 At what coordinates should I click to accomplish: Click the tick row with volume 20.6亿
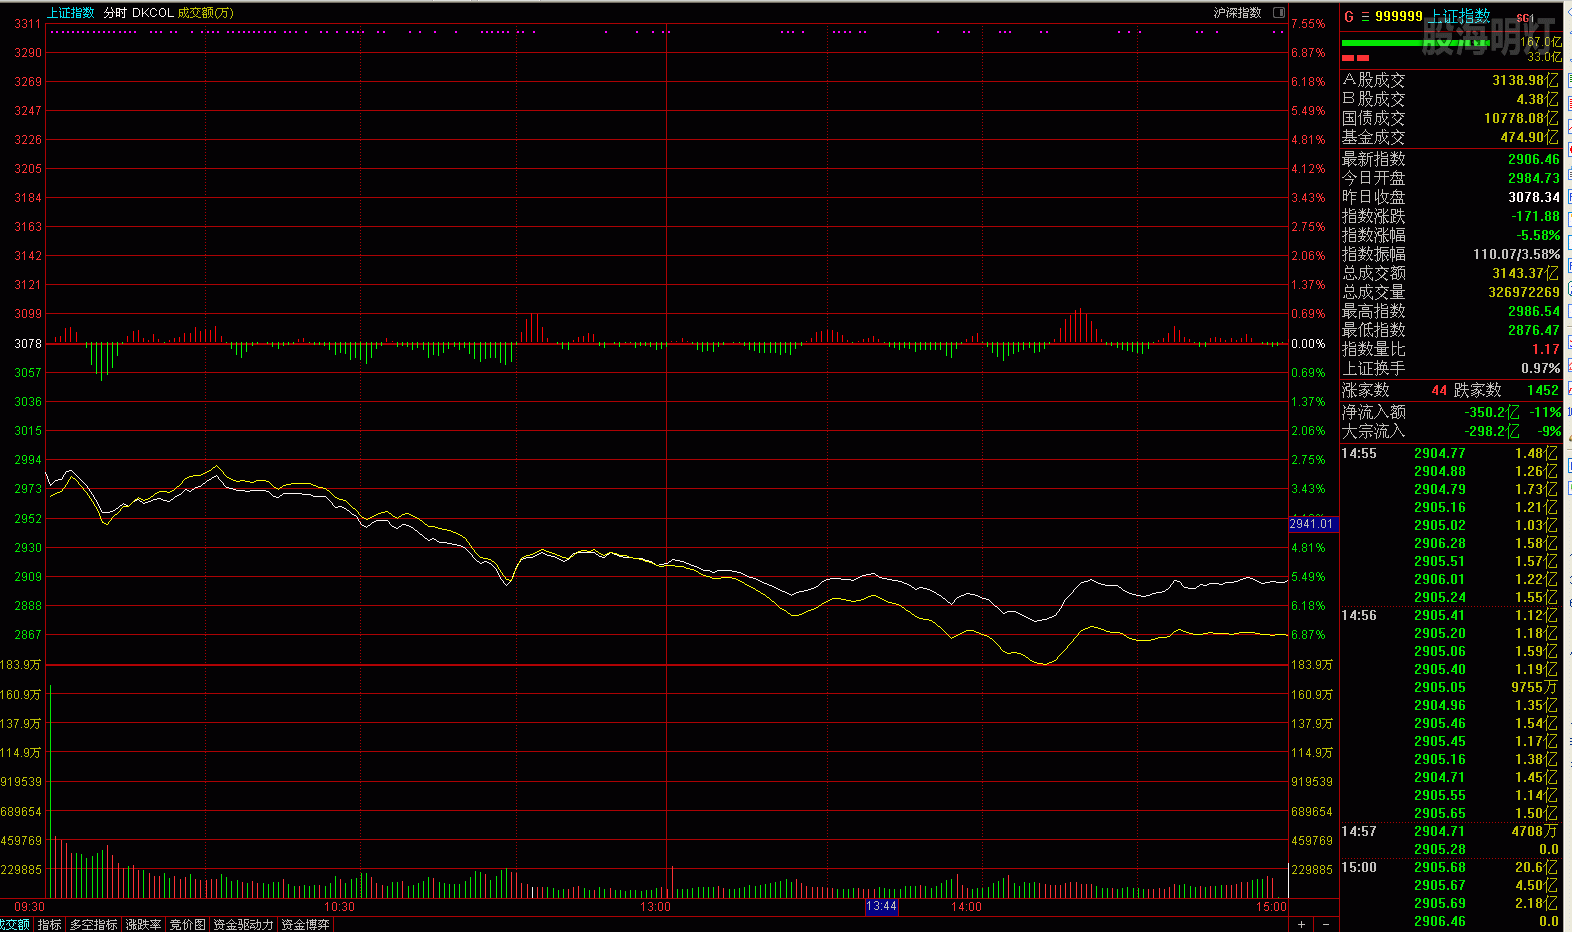pyautogui.click(x=1450, y=867)
